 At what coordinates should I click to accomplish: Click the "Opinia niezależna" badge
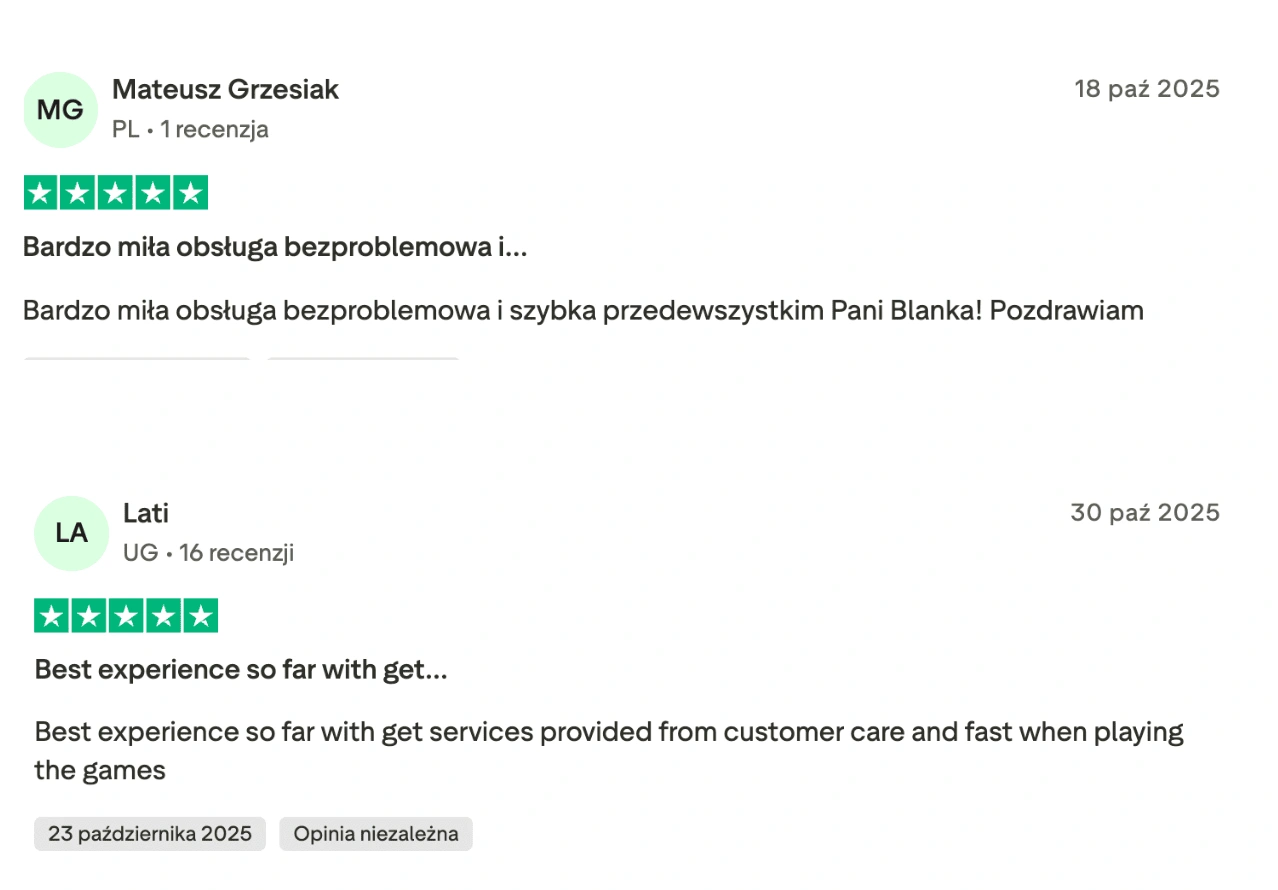pos(376,834)
